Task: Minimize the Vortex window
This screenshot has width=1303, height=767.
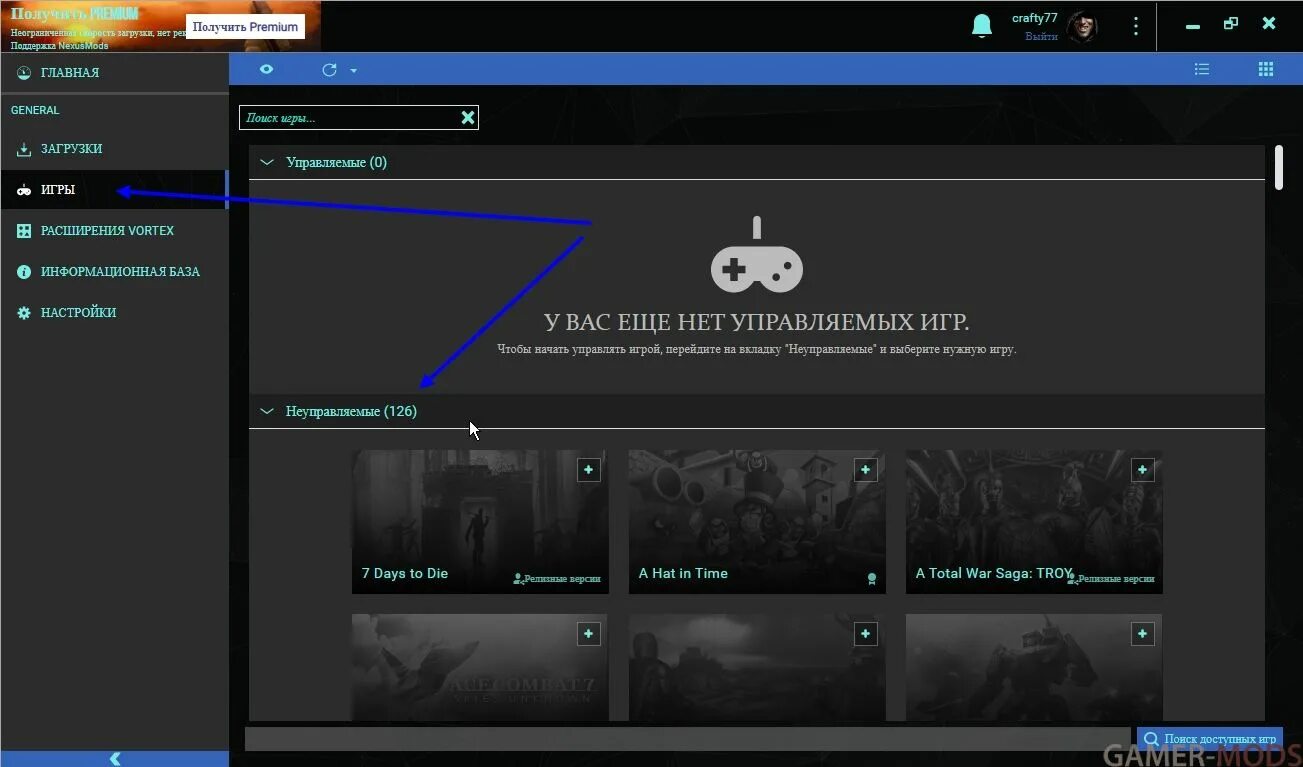Action: pos(1192,25)
